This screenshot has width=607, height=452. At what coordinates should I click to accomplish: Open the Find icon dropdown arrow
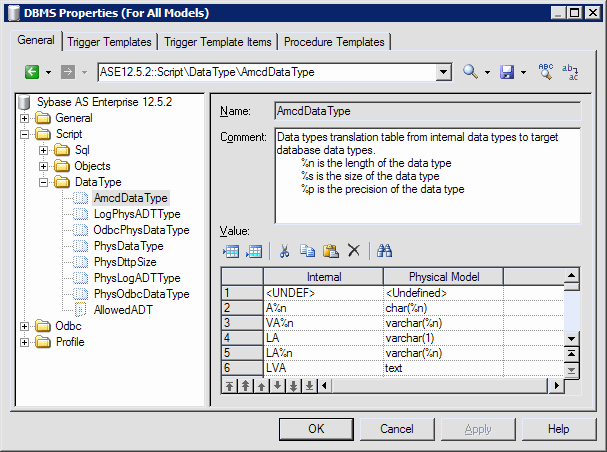tap(487, 72)
